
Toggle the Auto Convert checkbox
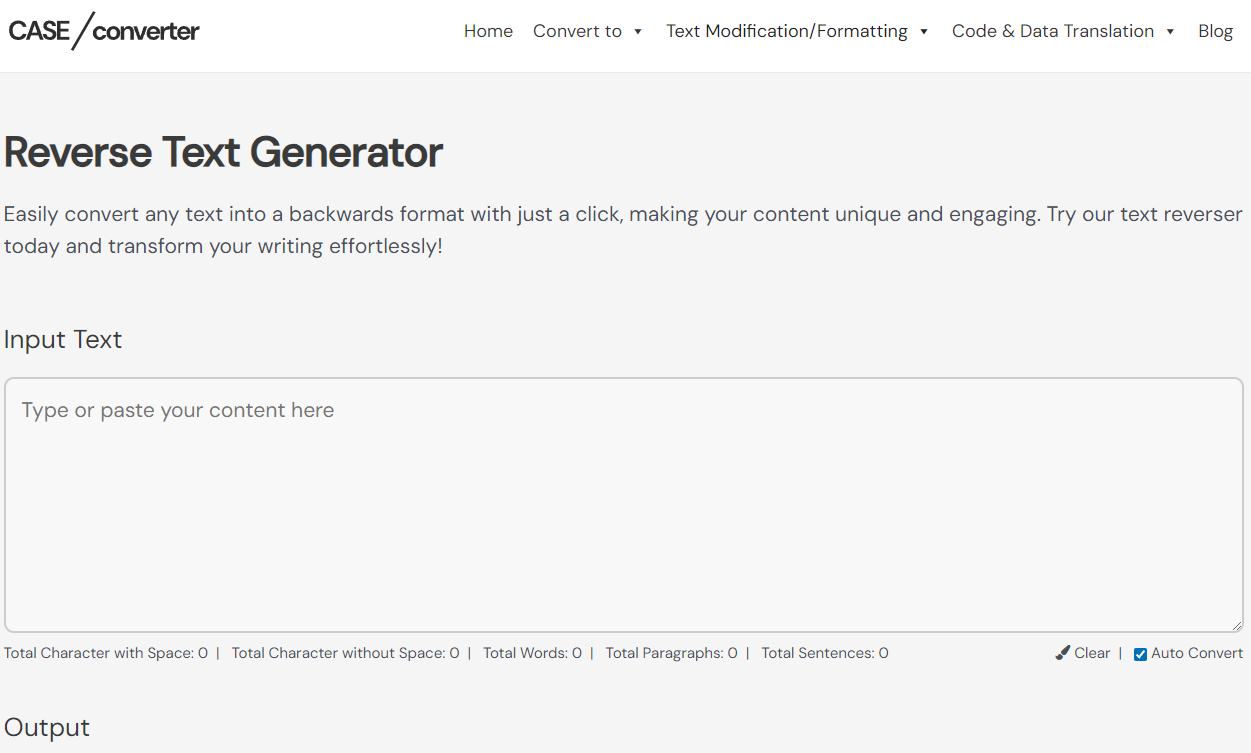(x=1140, y=654)
